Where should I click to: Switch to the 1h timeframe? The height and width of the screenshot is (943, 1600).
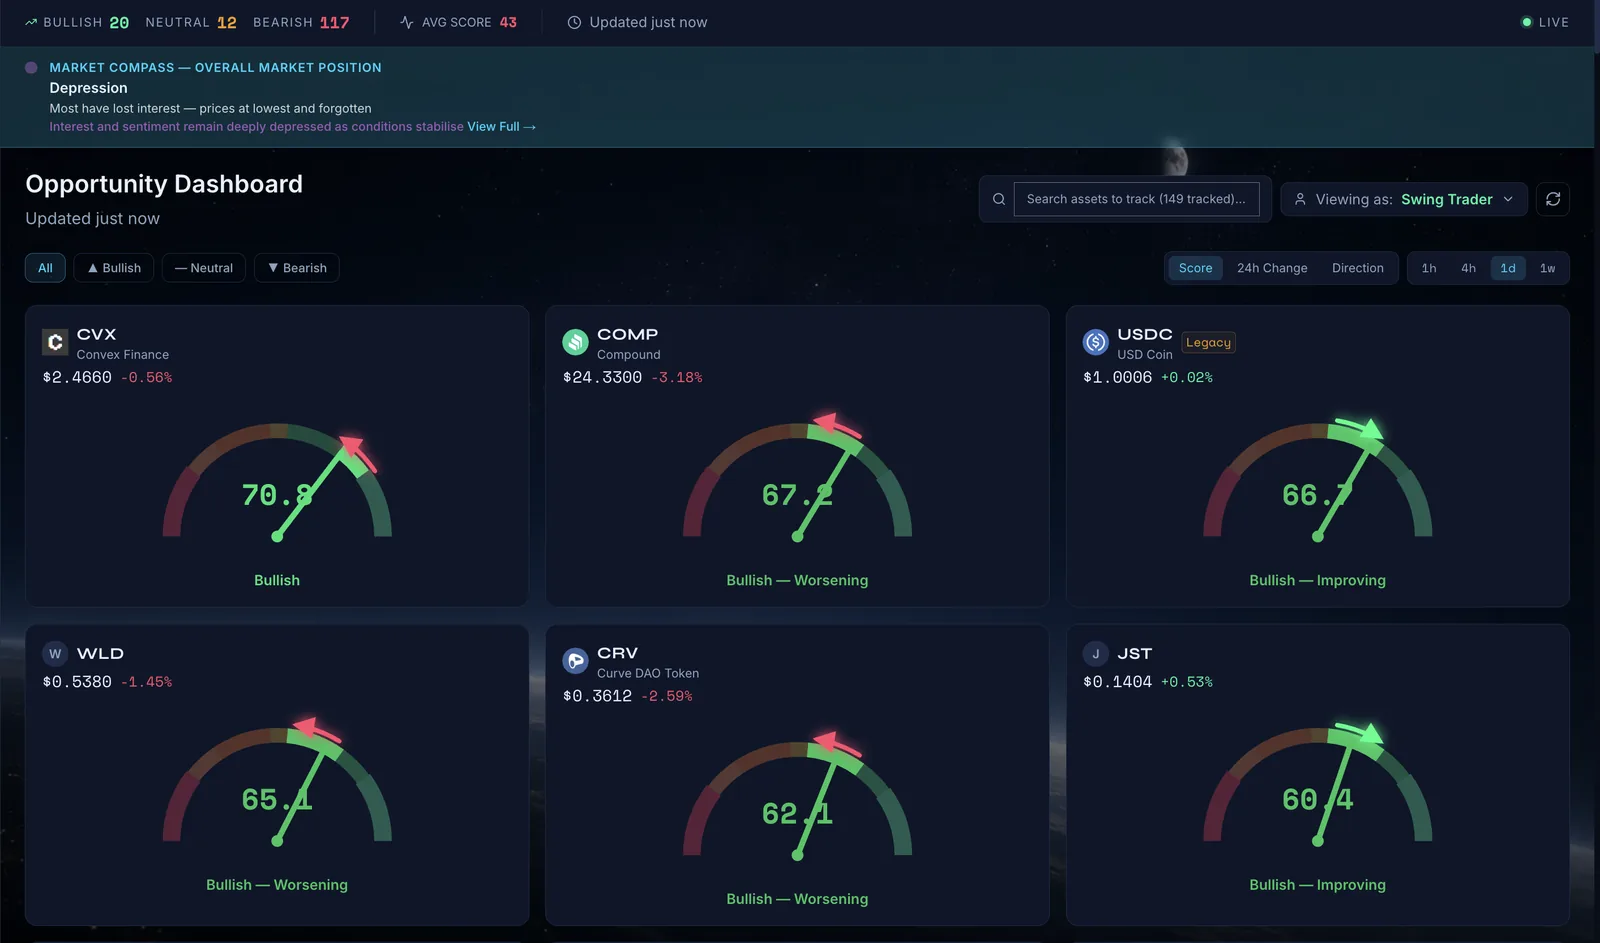(1429, 268)
